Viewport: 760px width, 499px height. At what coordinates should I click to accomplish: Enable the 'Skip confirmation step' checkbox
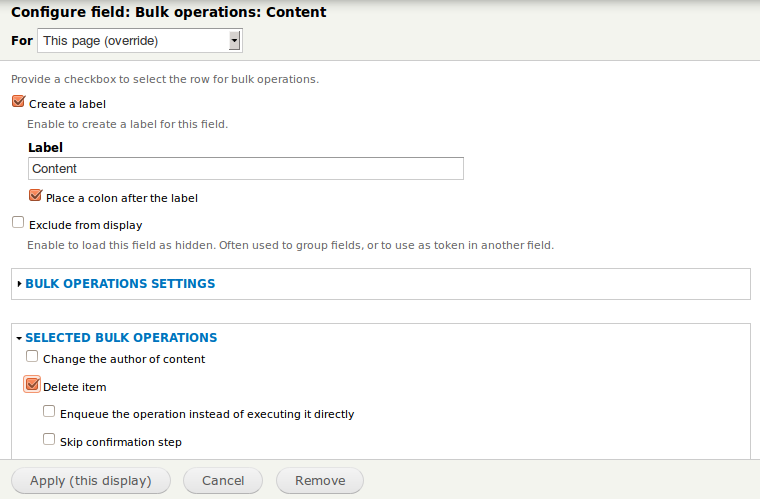[49, 439]
